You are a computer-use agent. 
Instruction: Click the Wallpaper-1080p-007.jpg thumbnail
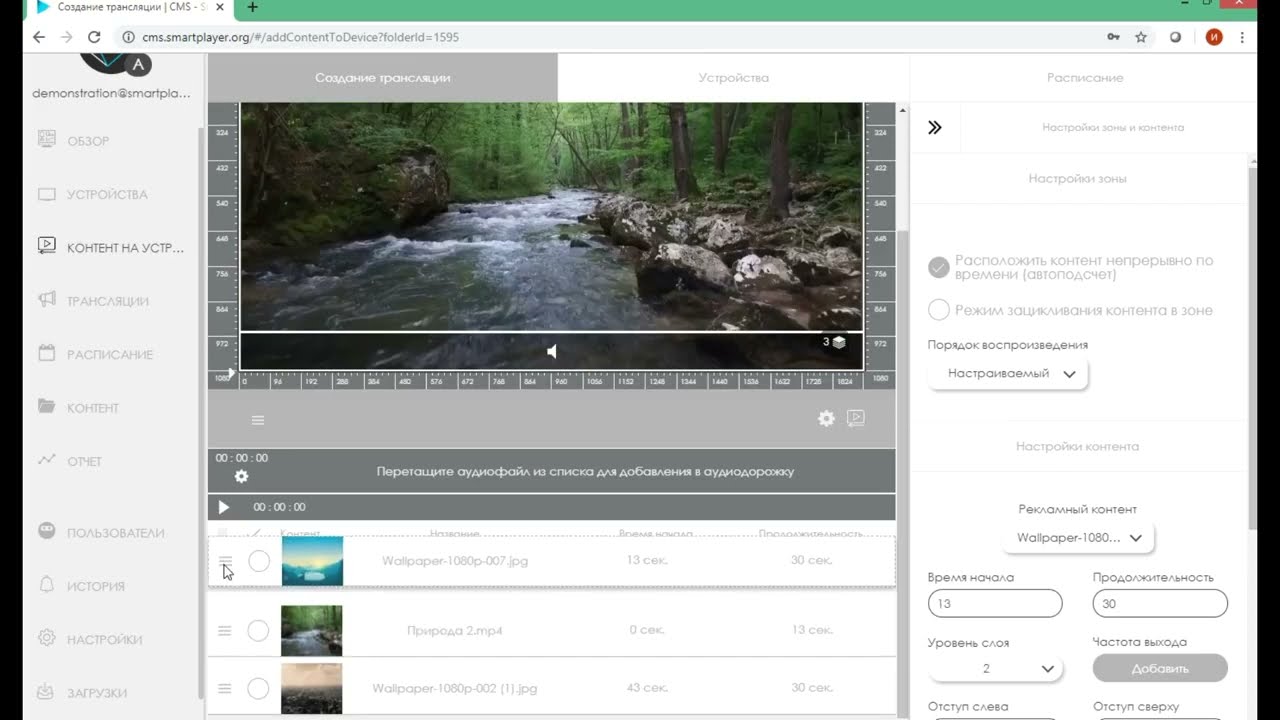click(x=312, y=561)
